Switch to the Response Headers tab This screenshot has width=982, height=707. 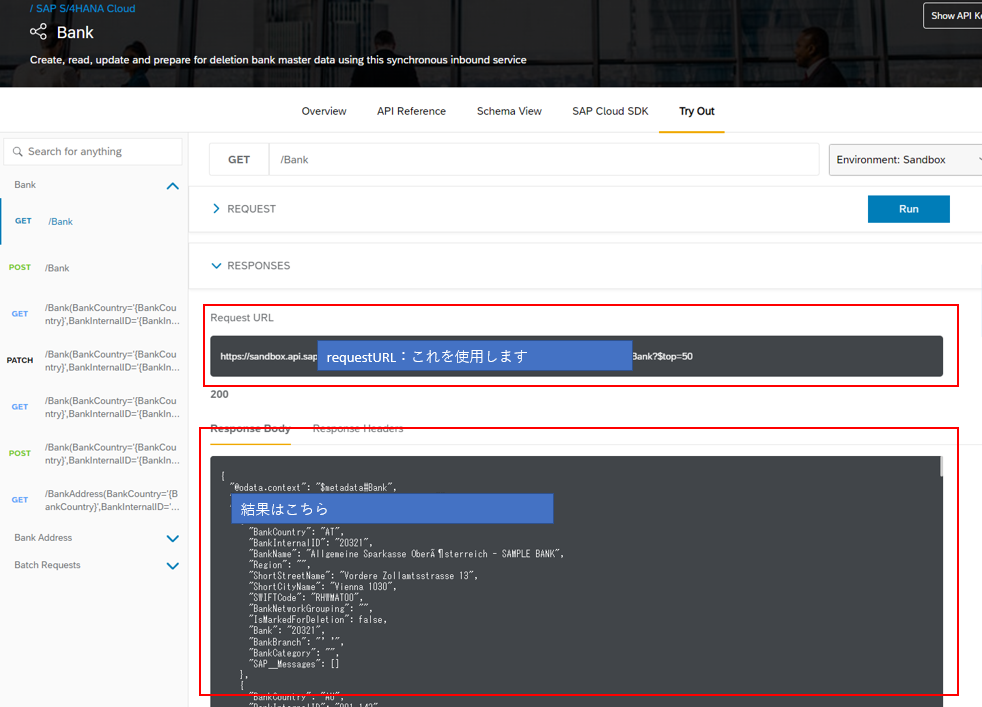(358, 428)
